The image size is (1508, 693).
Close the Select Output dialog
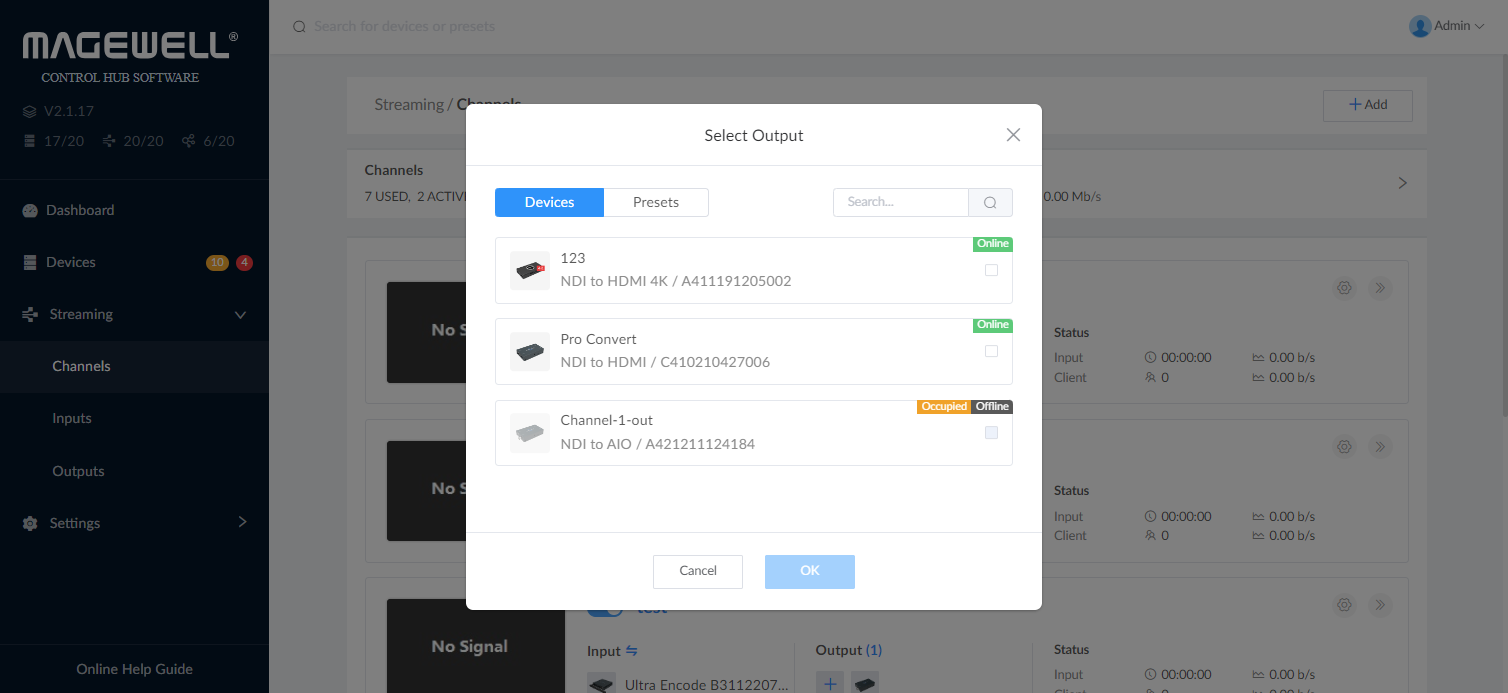click(1013, 135)
